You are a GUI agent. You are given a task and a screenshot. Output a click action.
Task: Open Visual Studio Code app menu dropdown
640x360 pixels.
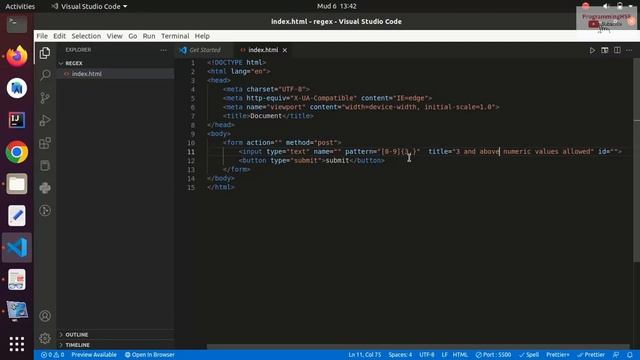[x=89, y=6]
